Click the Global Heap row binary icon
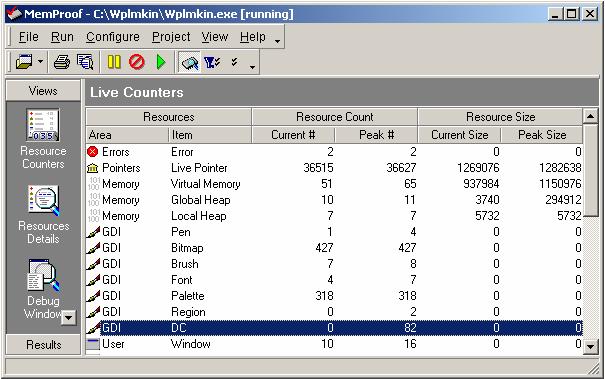Screen dimensions: 605x379 (x=94, y=200)
